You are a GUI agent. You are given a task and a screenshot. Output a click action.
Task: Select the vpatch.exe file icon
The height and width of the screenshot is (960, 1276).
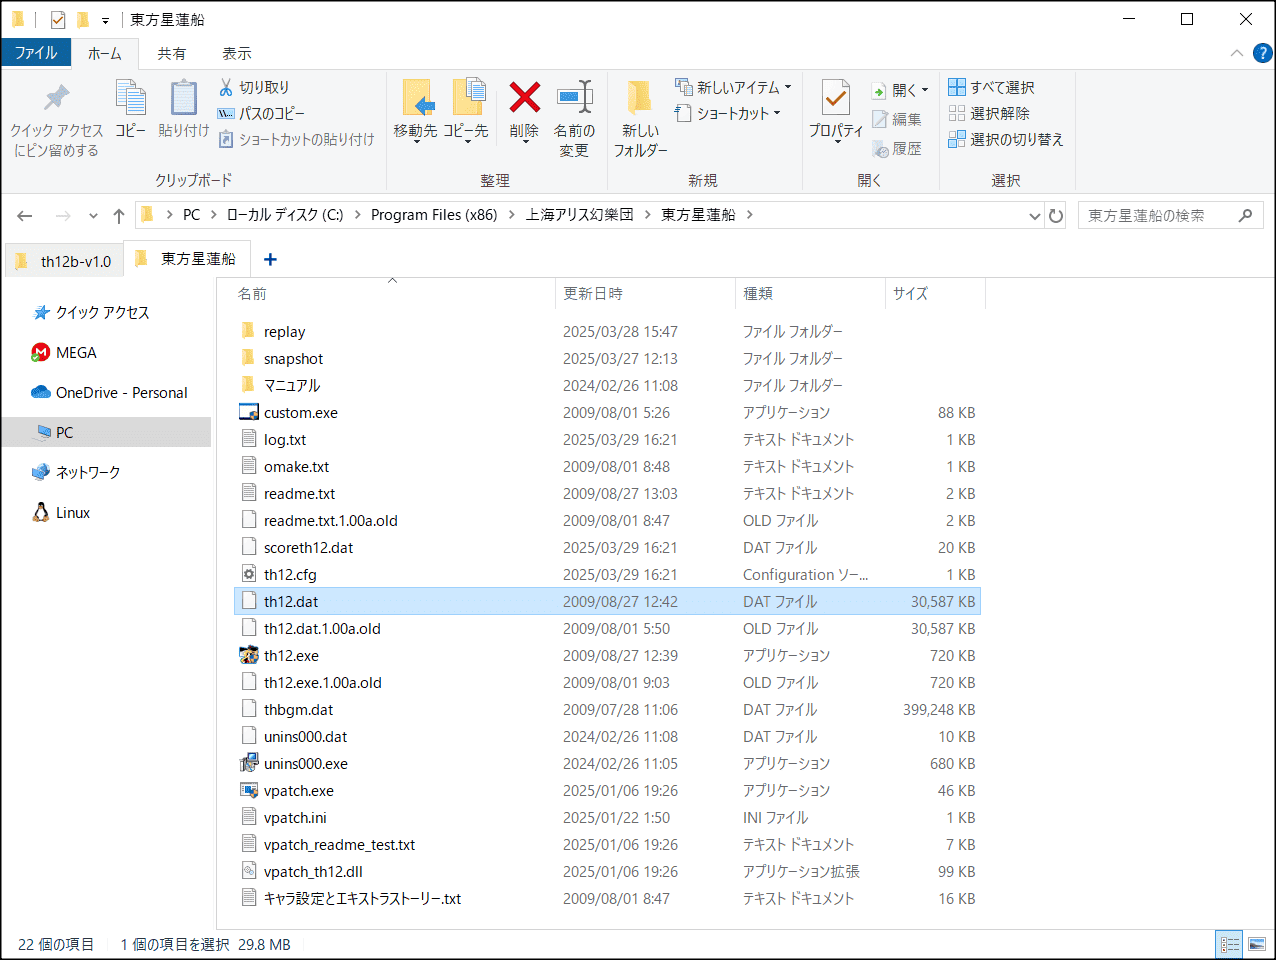(249, 790)
